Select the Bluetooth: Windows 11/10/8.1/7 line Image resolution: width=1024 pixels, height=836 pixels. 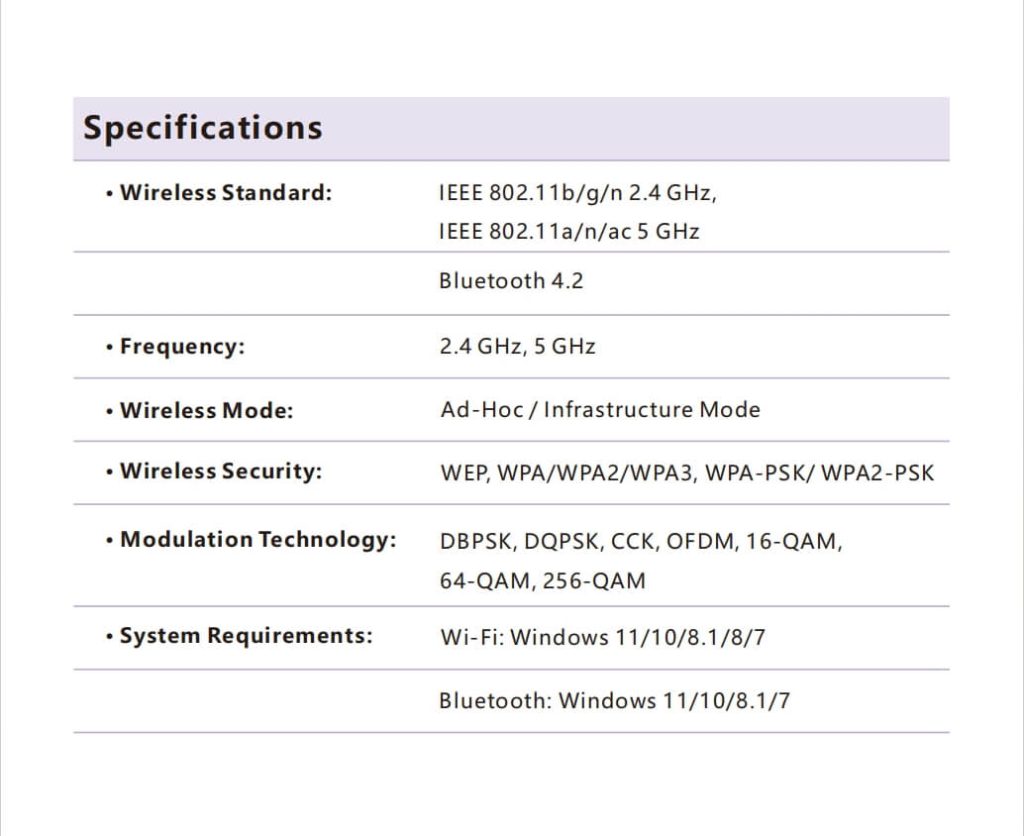click(614, 701)
